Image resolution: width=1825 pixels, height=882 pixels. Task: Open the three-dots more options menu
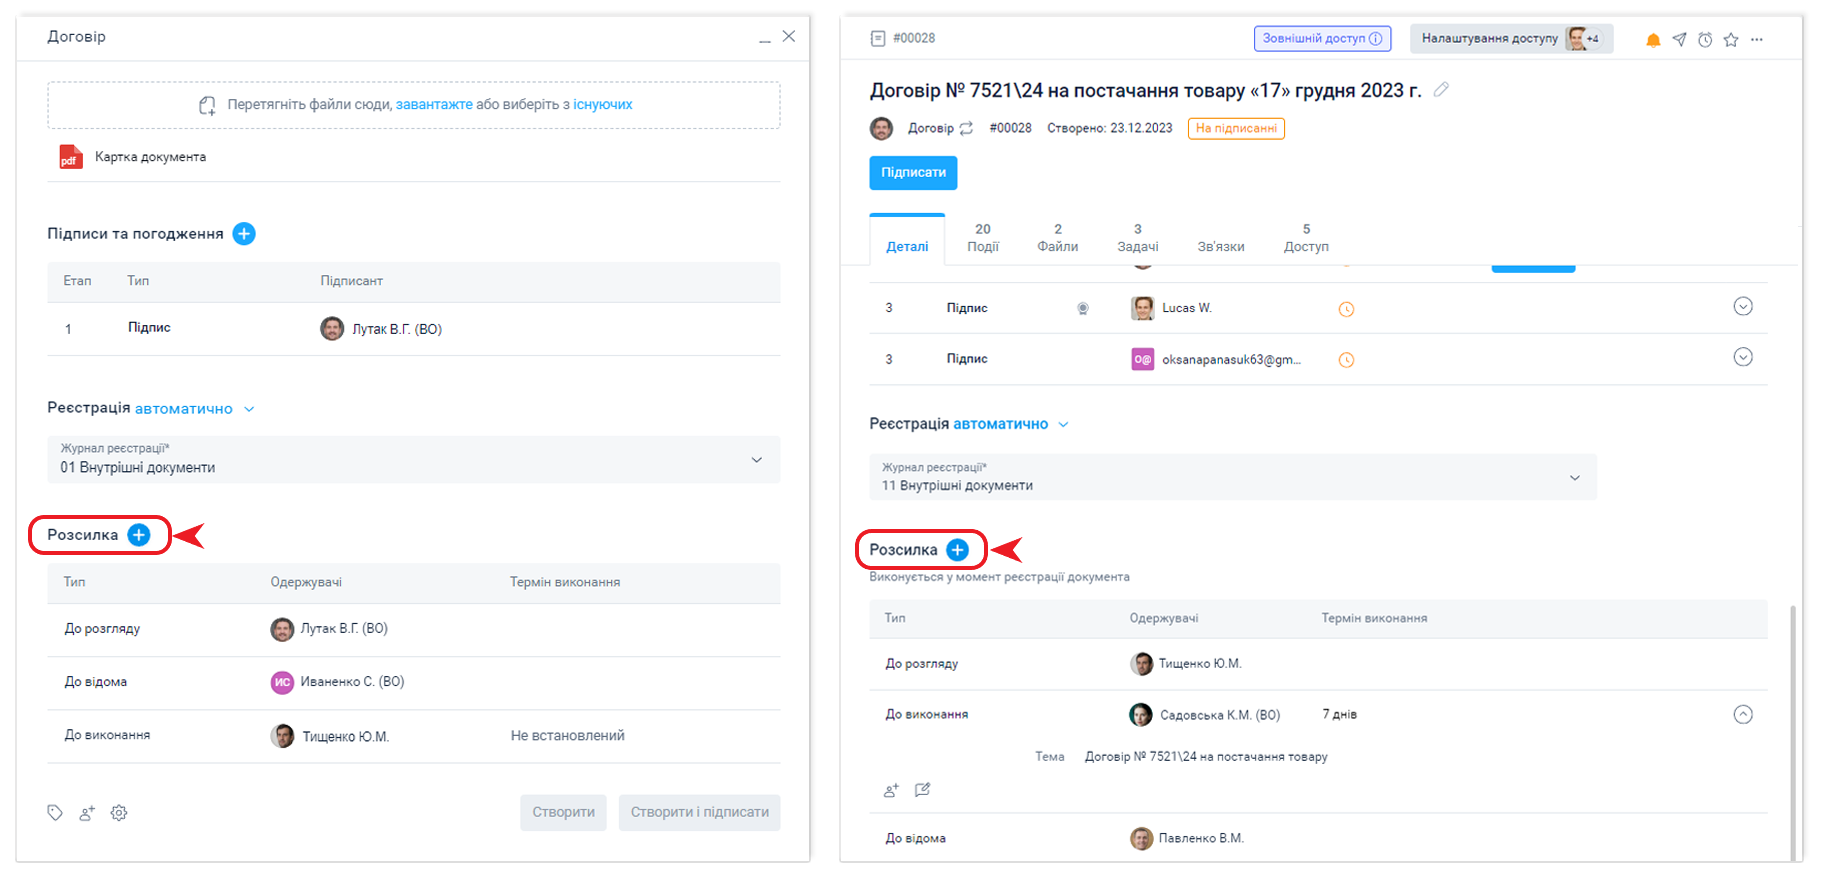click(1757, 40)
